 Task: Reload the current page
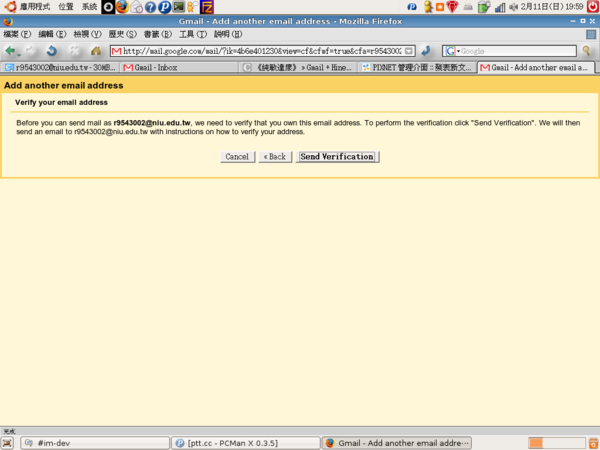(x=52, y=51)
